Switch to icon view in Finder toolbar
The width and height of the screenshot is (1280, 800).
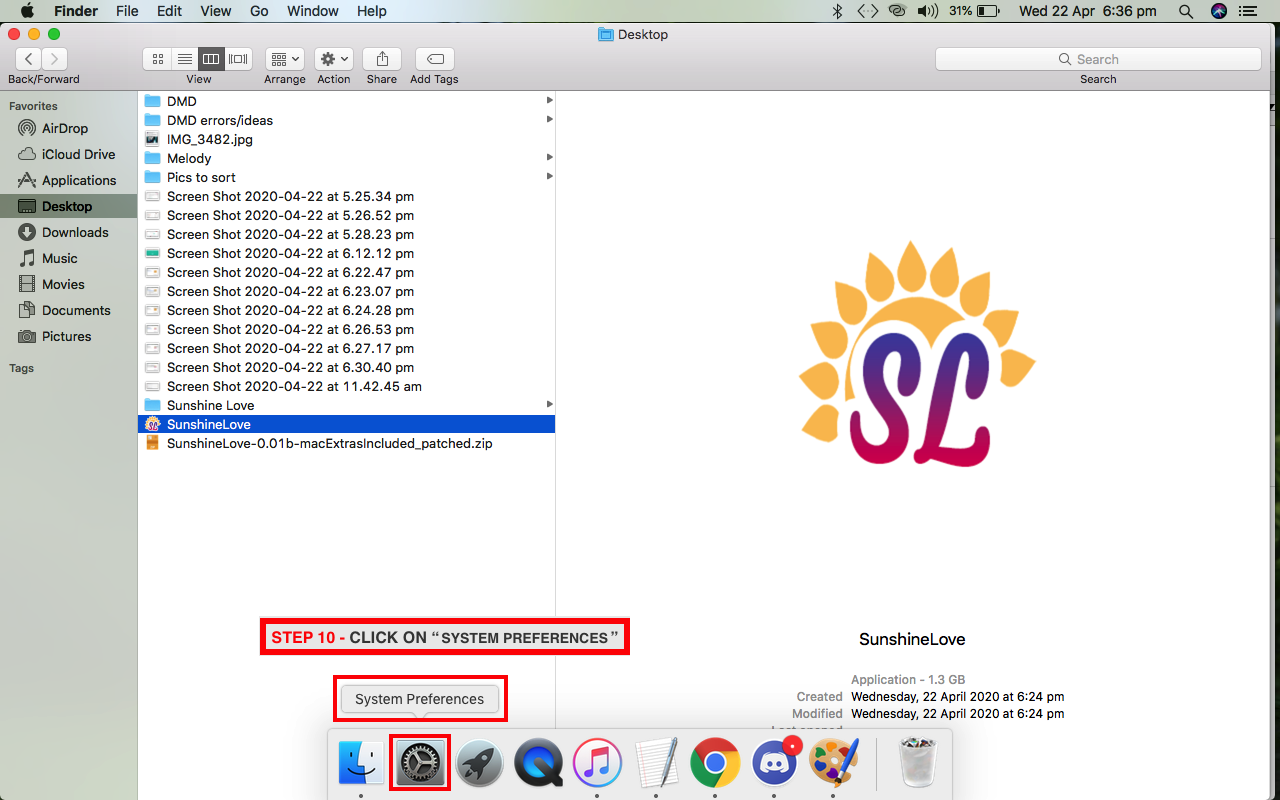click(x=157, y=59)
